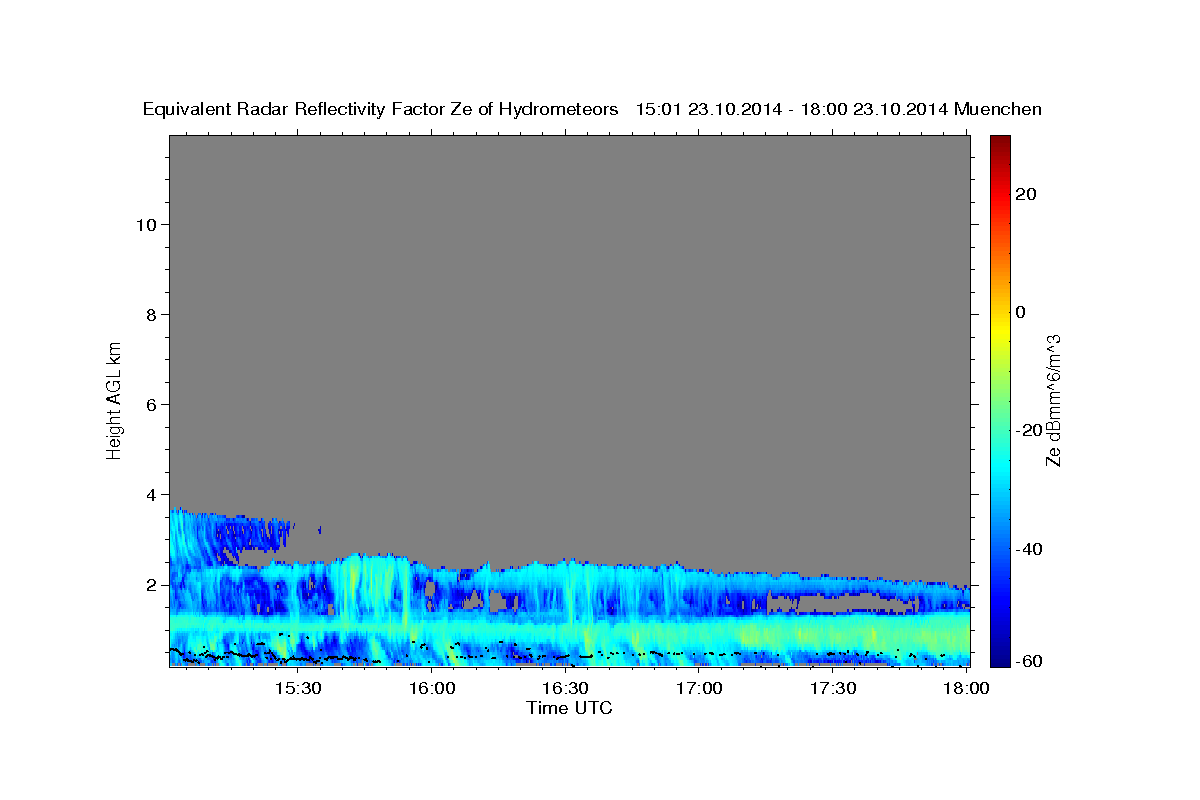Image resolution: width=1200 pixels, height=800 pixels.
Task: Click the height tick label 6
Action: (152, 404)
